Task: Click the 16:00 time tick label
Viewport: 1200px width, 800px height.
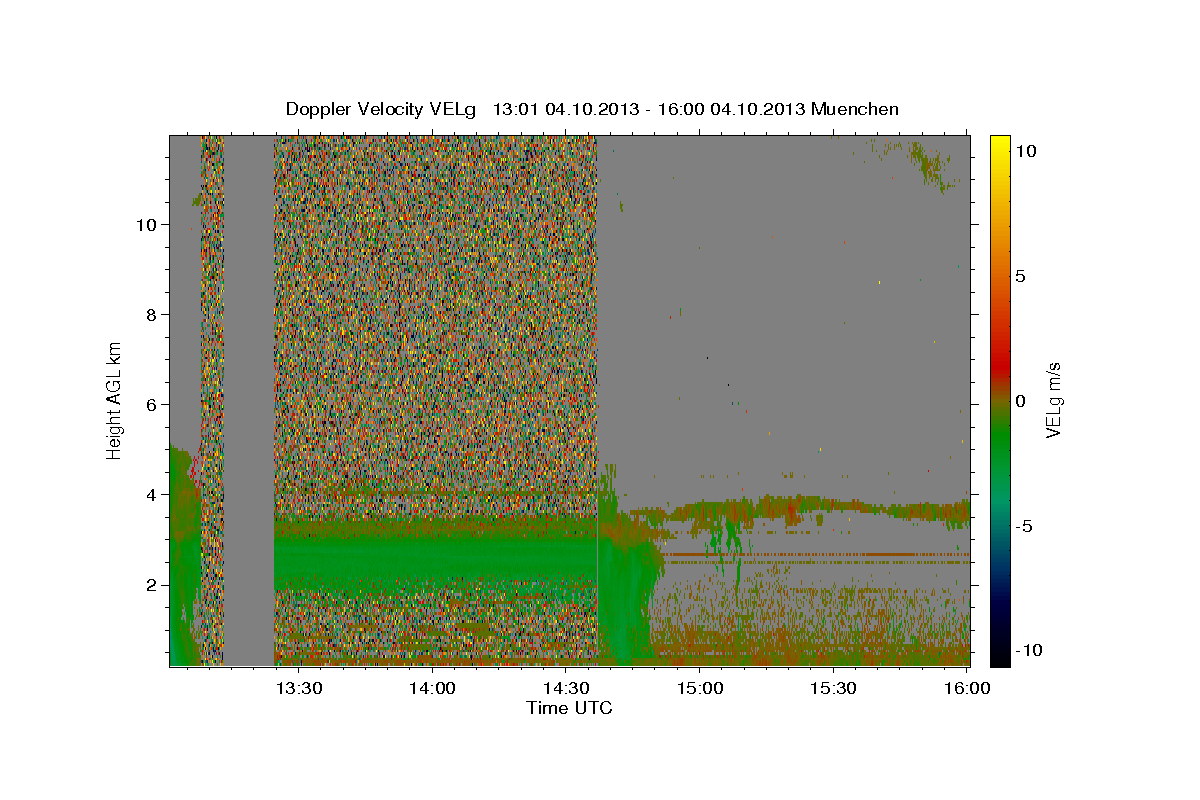Action: click(966, 688)
